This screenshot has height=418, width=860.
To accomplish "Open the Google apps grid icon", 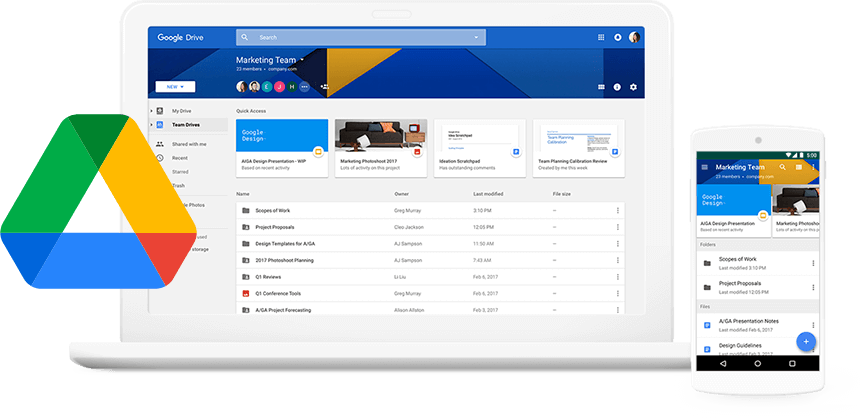I will [x=601, y=37].
